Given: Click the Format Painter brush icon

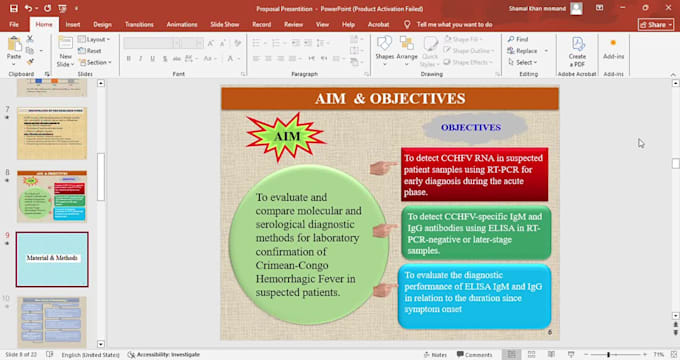Looking at the screenshot, I should tap(30, 62).
